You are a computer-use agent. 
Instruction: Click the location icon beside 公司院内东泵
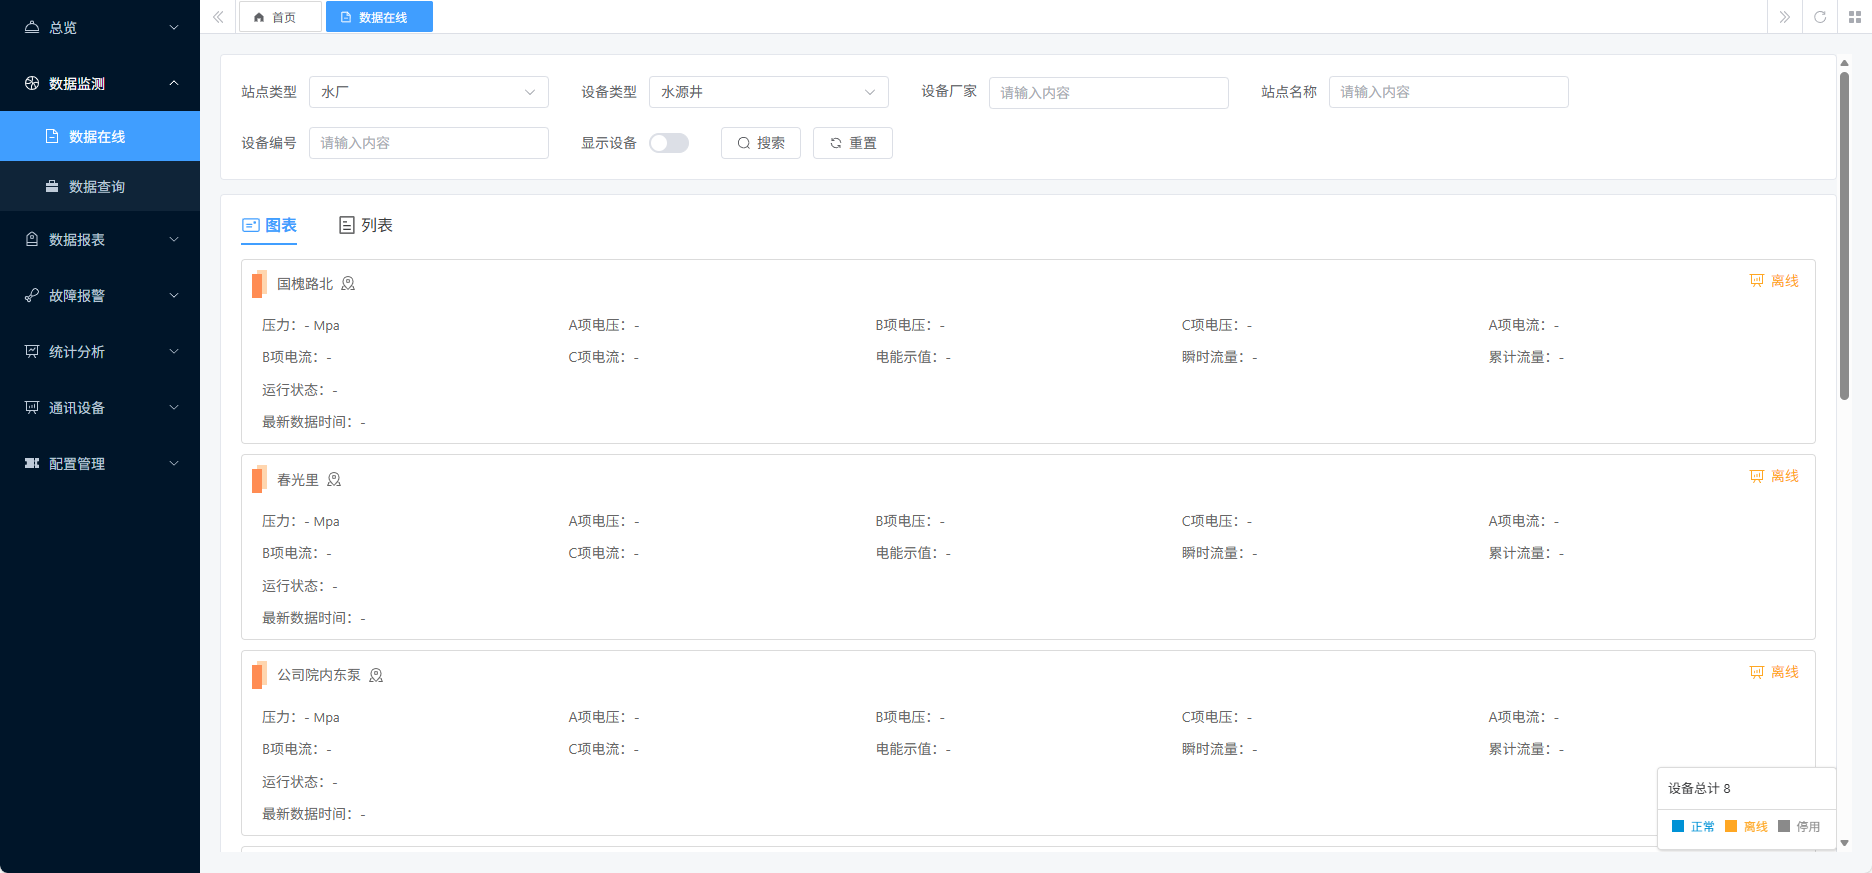tap(376, 676)
